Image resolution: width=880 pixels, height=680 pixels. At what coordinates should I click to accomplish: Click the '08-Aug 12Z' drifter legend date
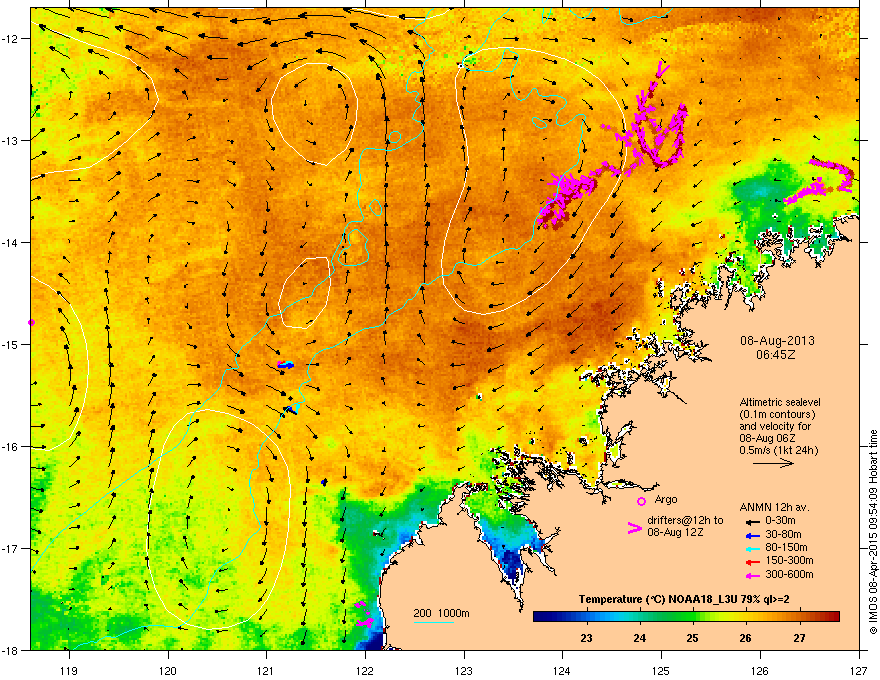(675, 532)
